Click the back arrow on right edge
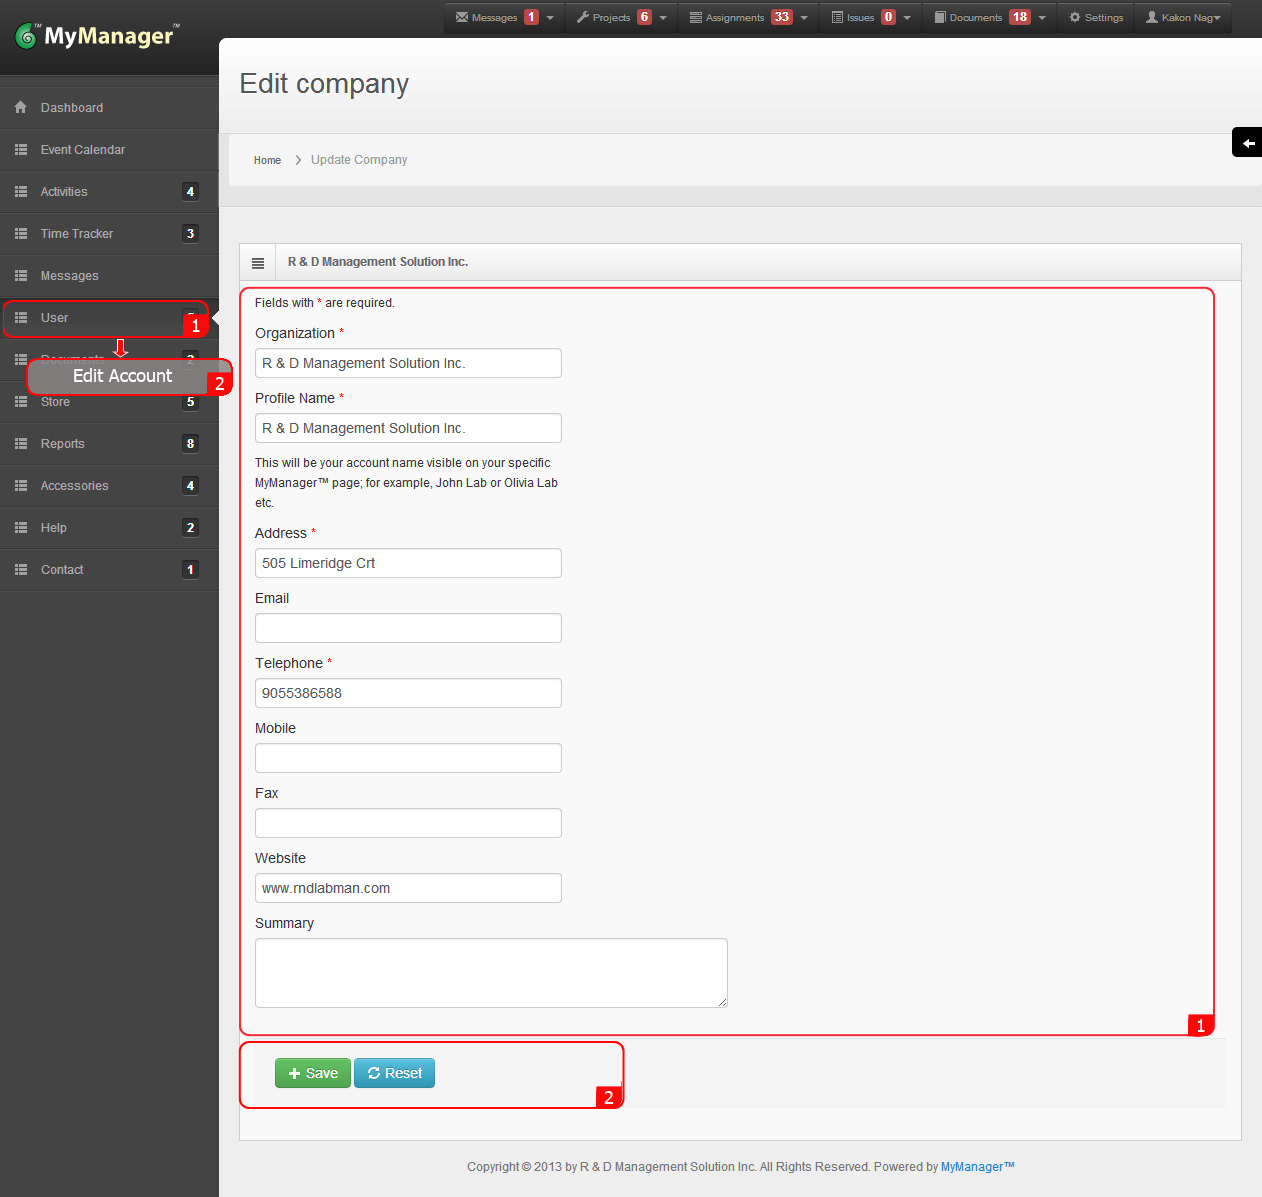 [x=1247, y=142]
